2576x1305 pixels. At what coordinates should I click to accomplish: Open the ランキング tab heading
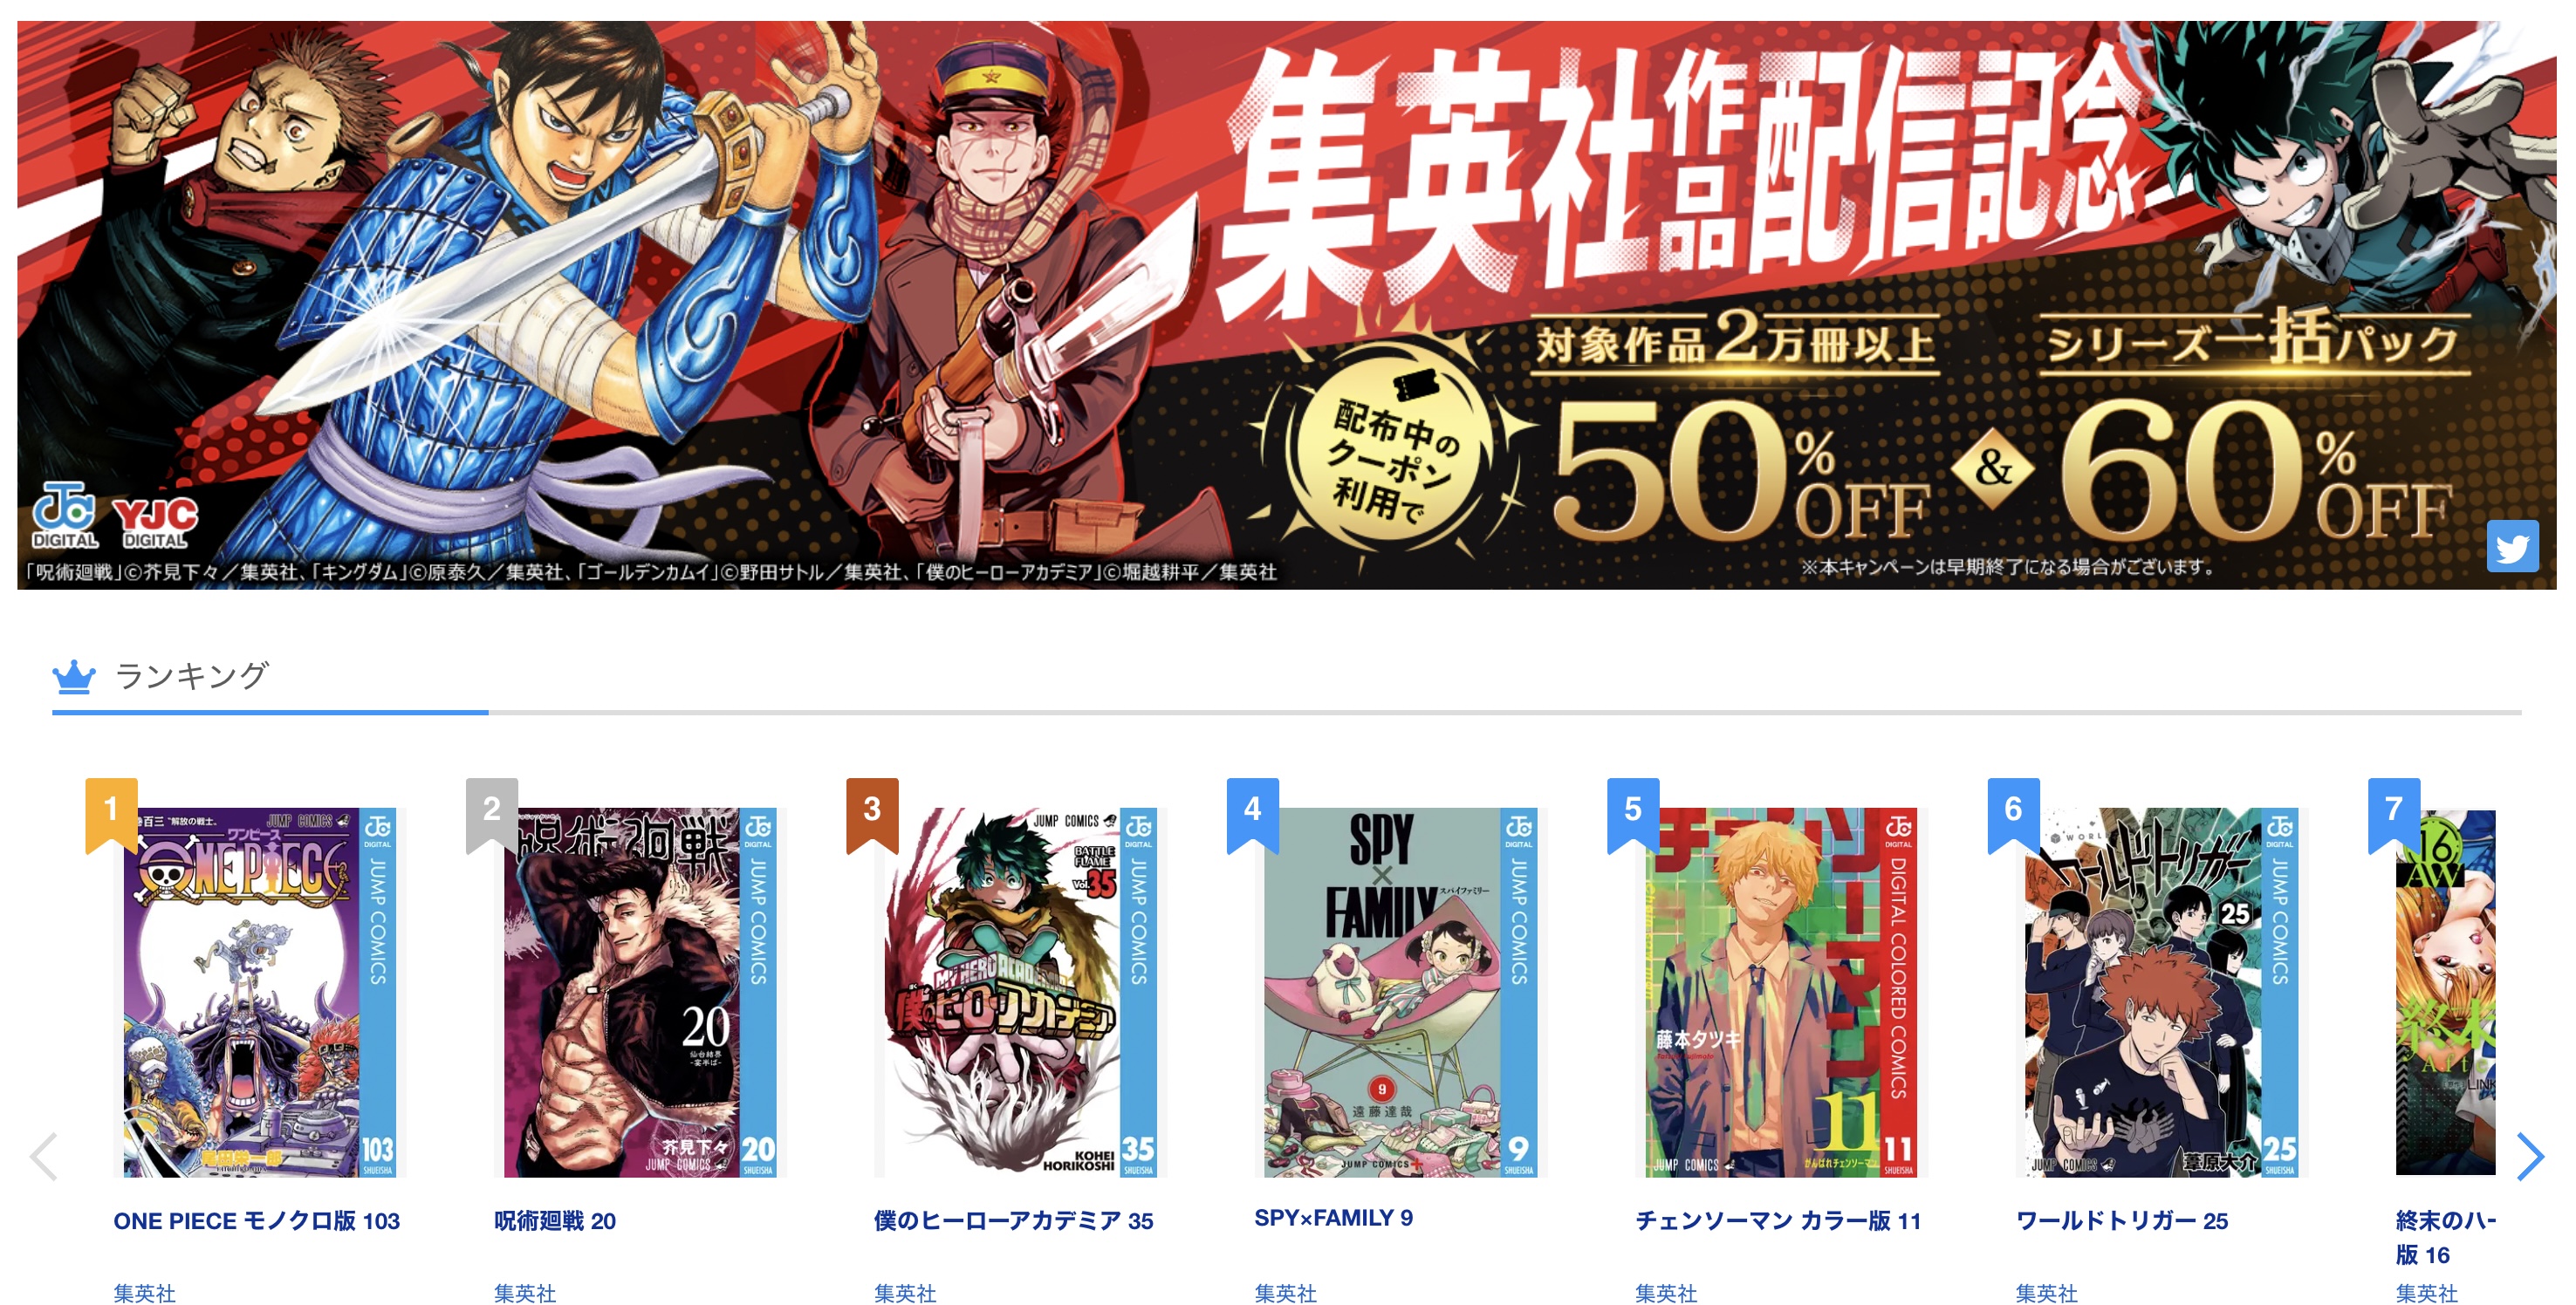click(192, 677)
